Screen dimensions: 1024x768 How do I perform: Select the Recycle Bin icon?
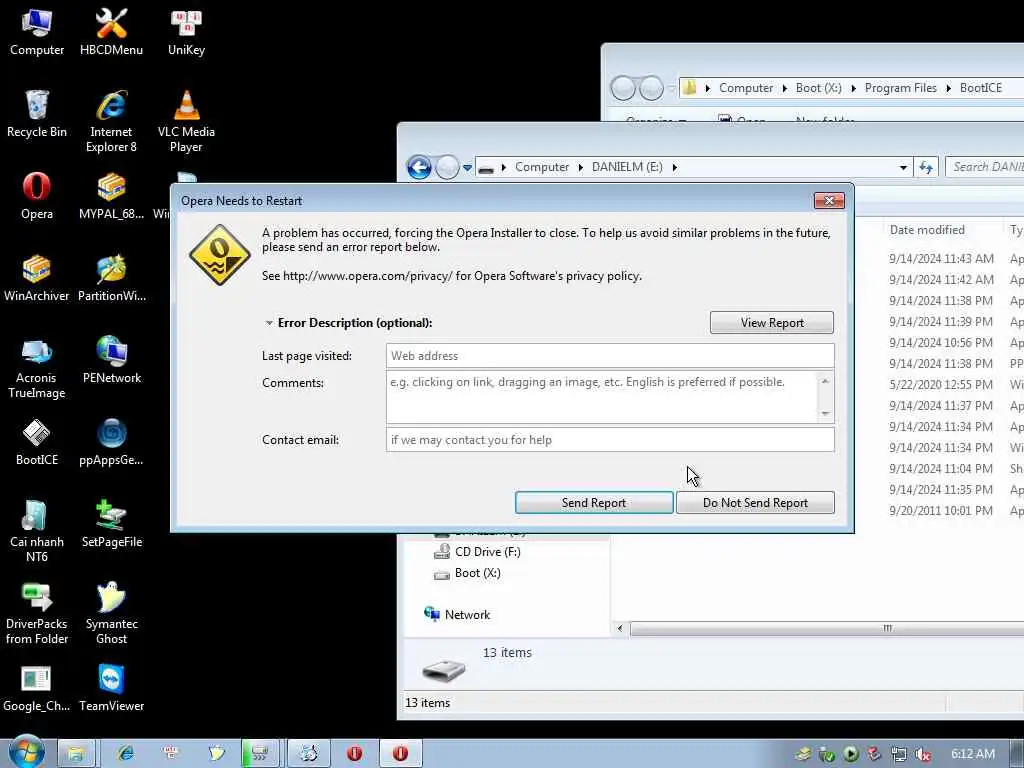click(x=37, y=114)
